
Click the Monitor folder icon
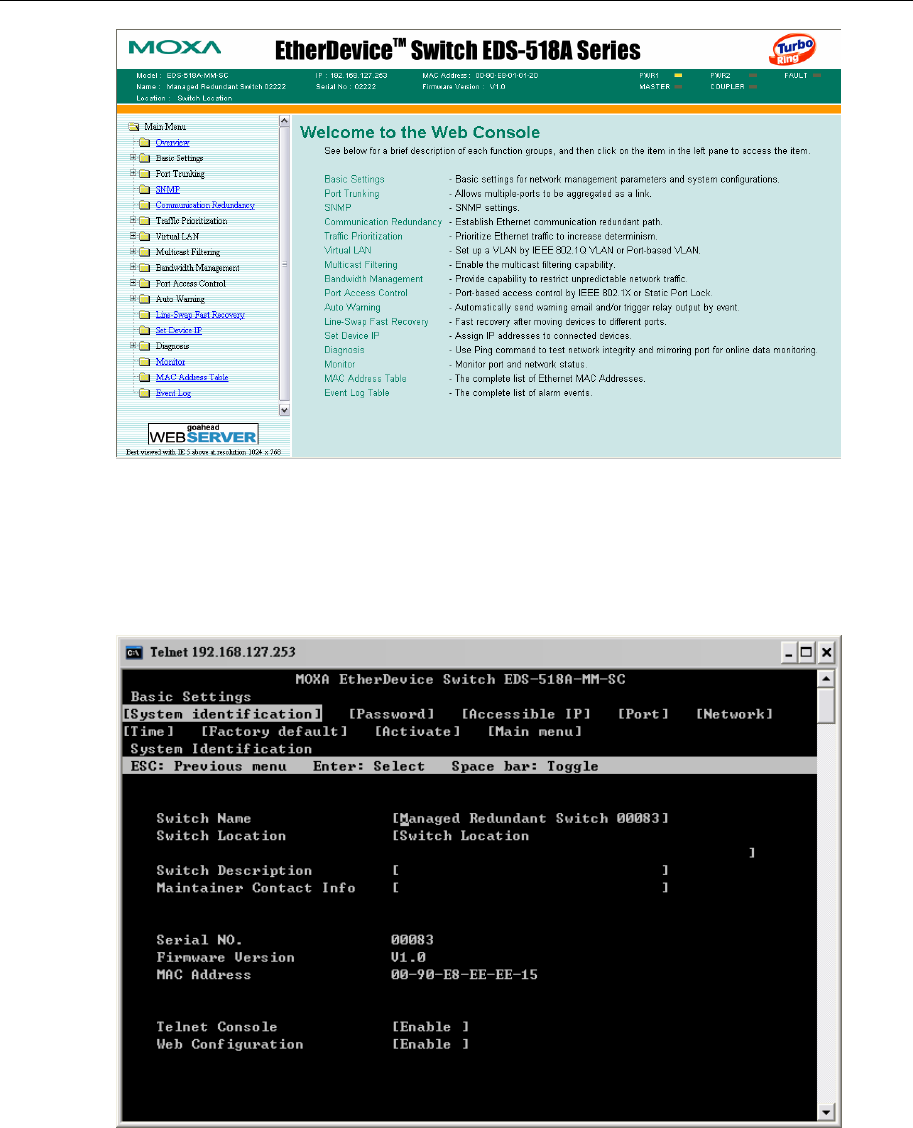pos(145,362)
